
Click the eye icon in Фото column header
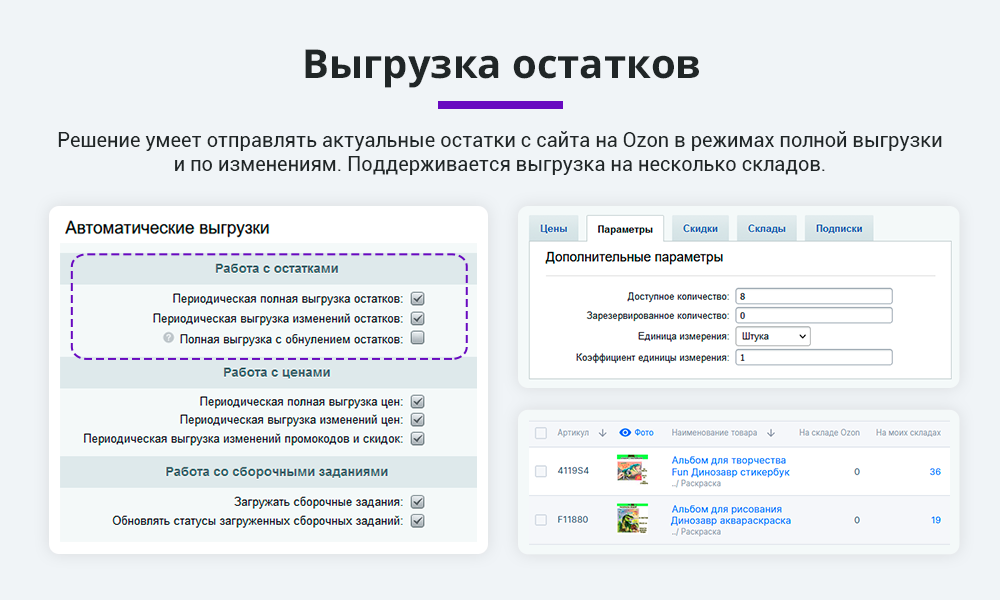pos(625,433)
